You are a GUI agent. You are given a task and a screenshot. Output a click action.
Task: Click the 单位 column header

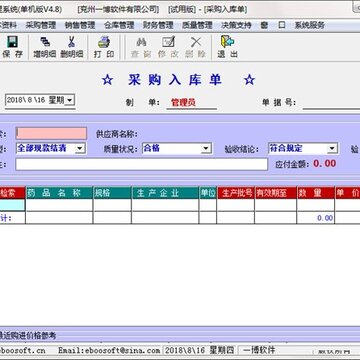tap(208, 193)
